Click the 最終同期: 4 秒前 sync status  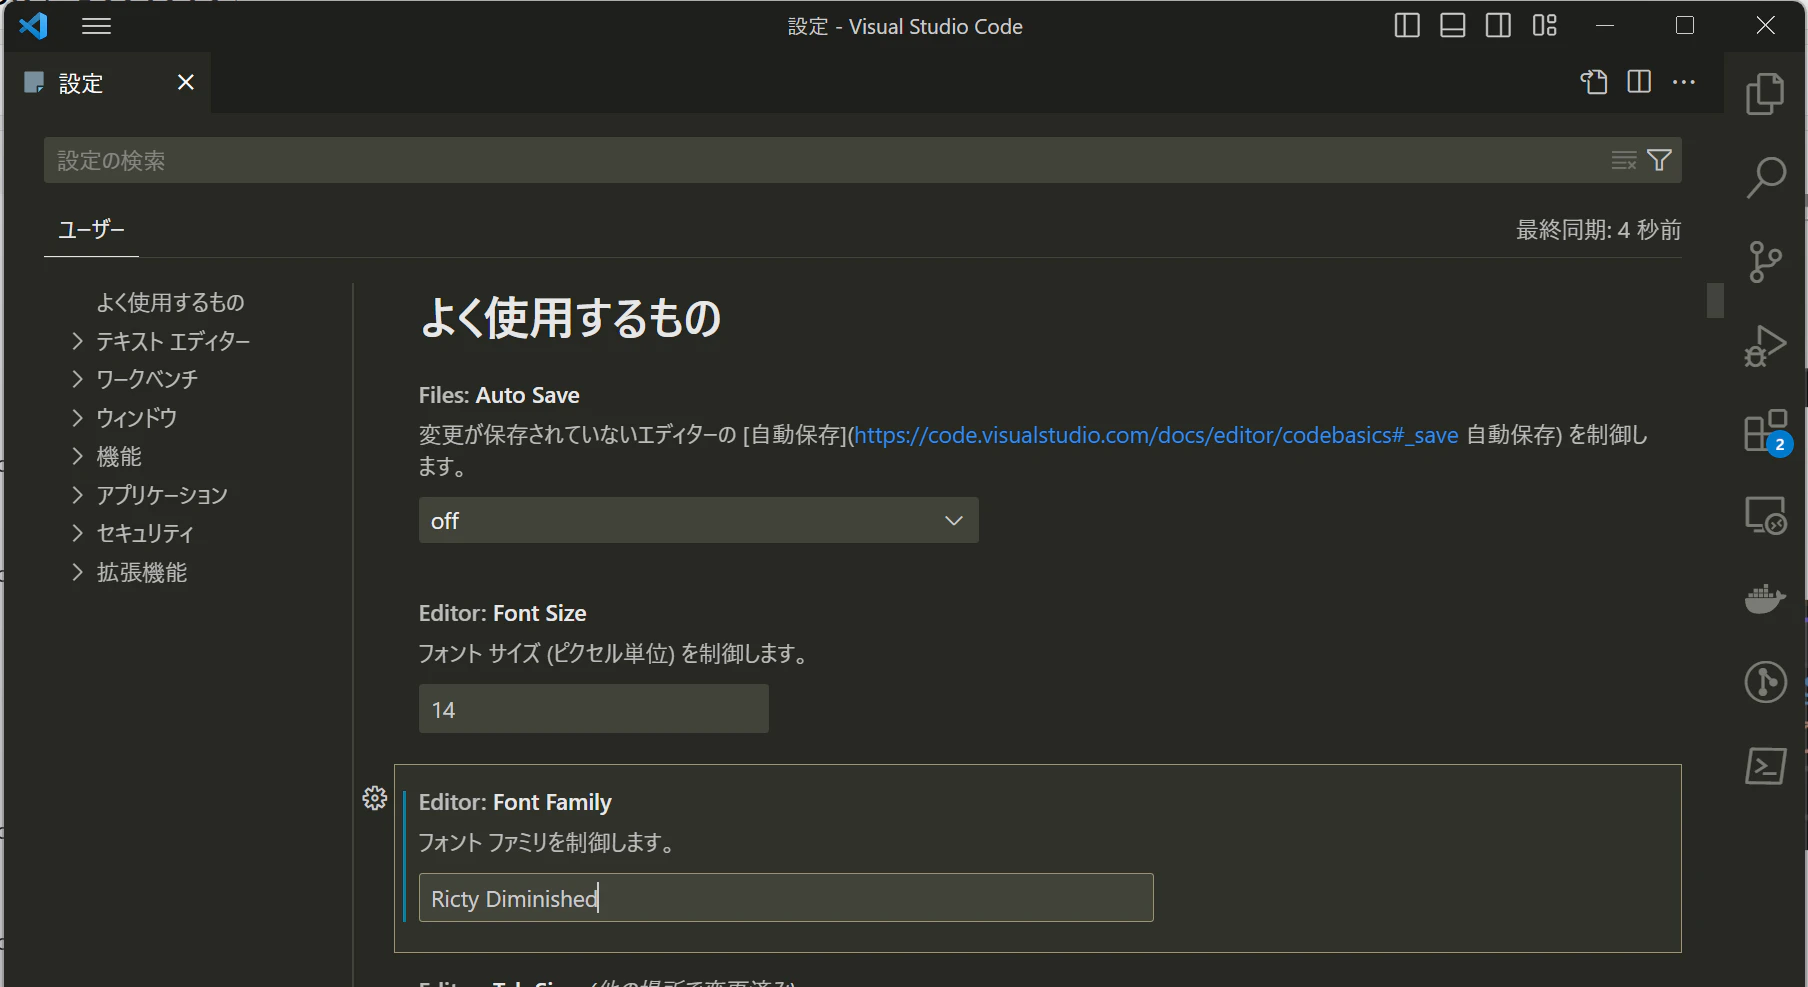(1598, 230)
